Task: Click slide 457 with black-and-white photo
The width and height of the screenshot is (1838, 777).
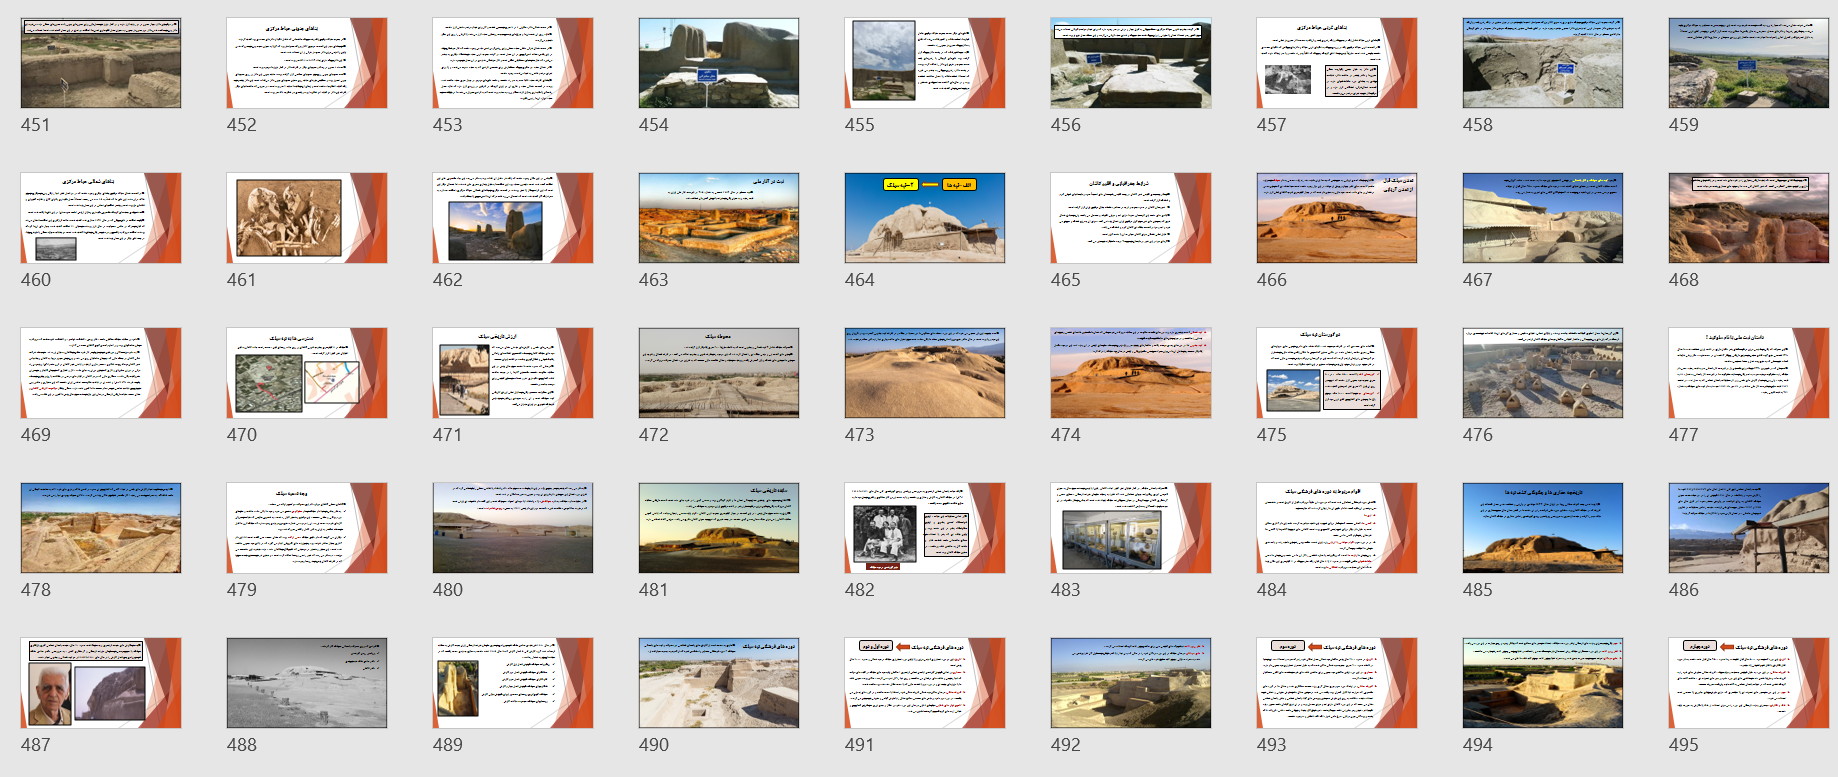Action: (x=1336, y=63)
